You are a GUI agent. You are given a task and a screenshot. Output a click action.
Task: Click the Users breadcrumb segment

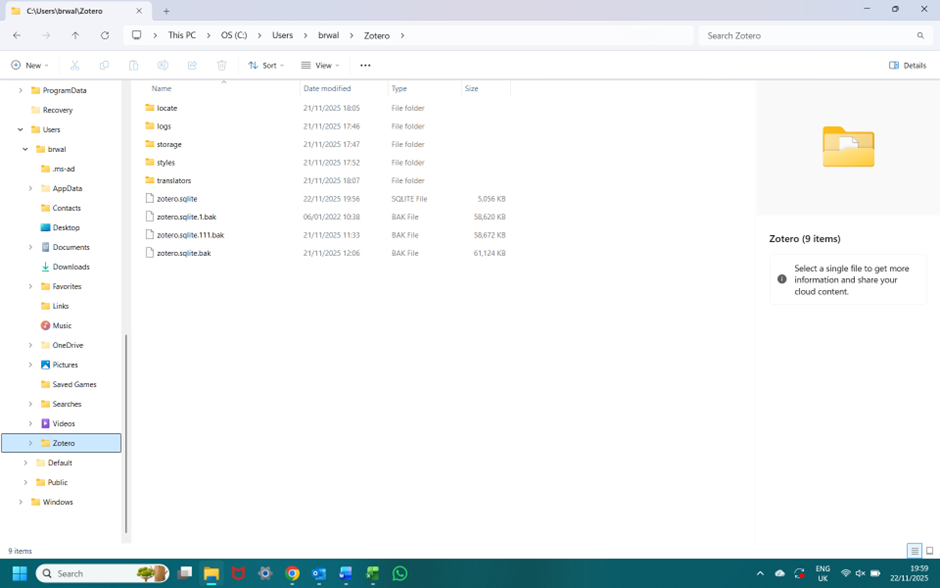(x=282, y=35)
